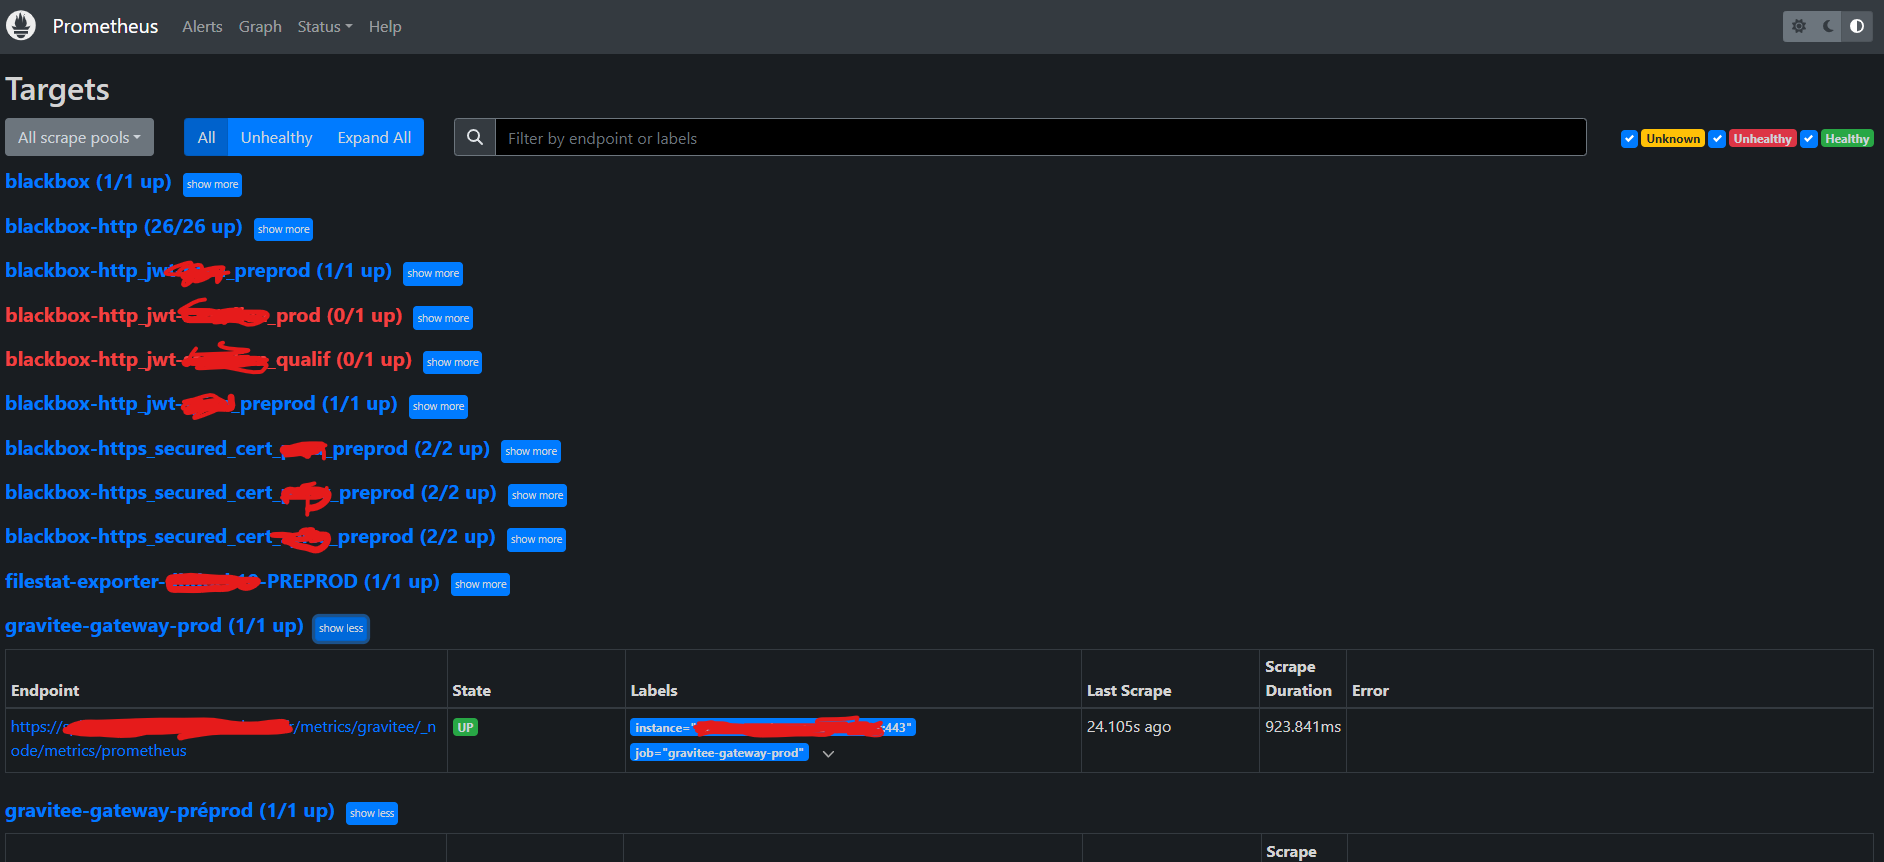Show more for the prod (0/1 up) pool
Screen dimensions: 1884x862
pos(443,318)
